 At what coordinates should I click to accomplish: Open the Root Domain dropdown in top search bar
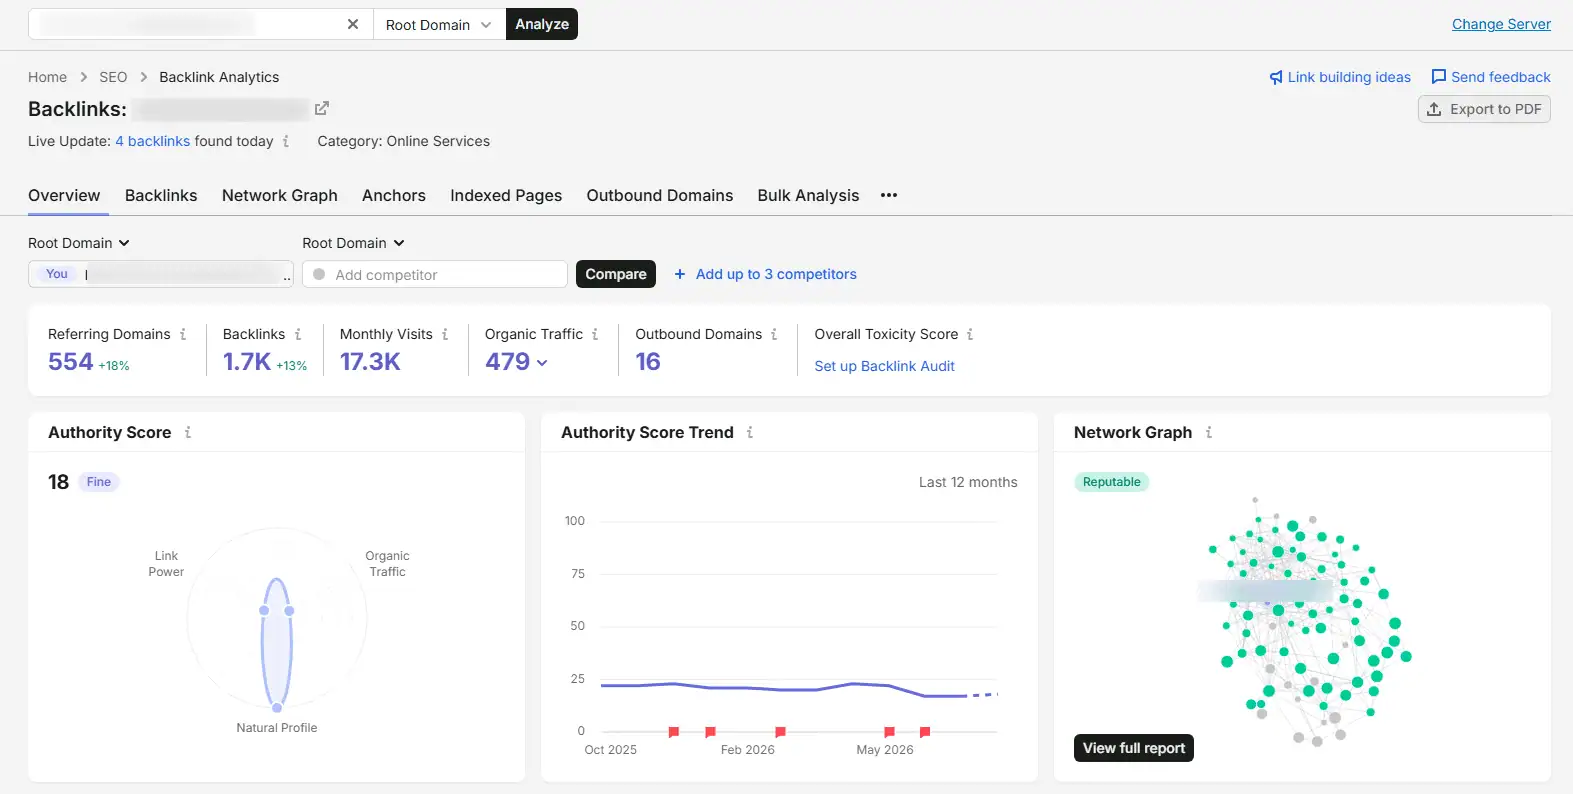[x=438, y=24]
